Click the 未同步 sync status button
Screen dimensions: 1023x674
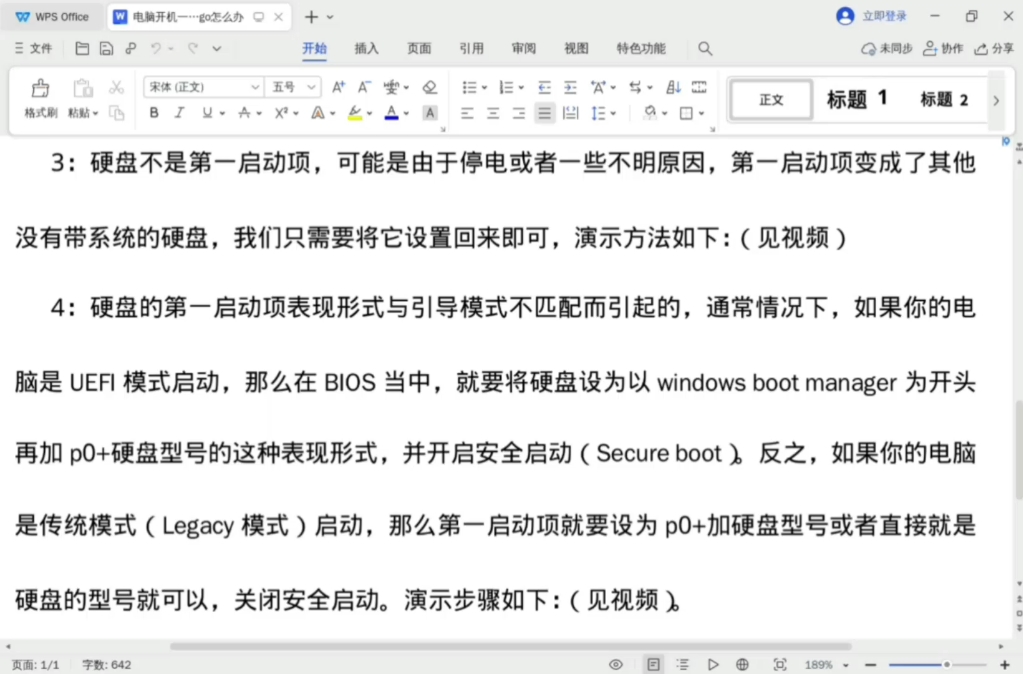(x=886, y=48)
